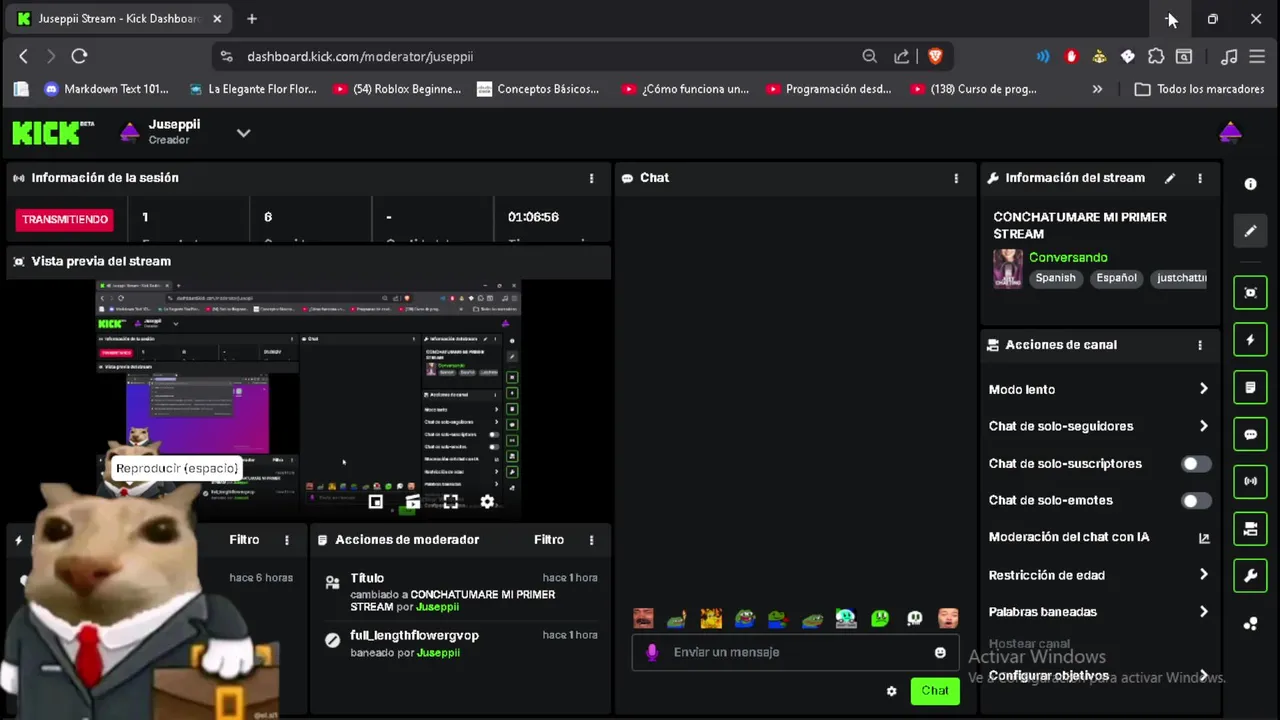Open Acciones de canal three-dot menu
Viewport: 1280px width, 720px height.
1200,345
